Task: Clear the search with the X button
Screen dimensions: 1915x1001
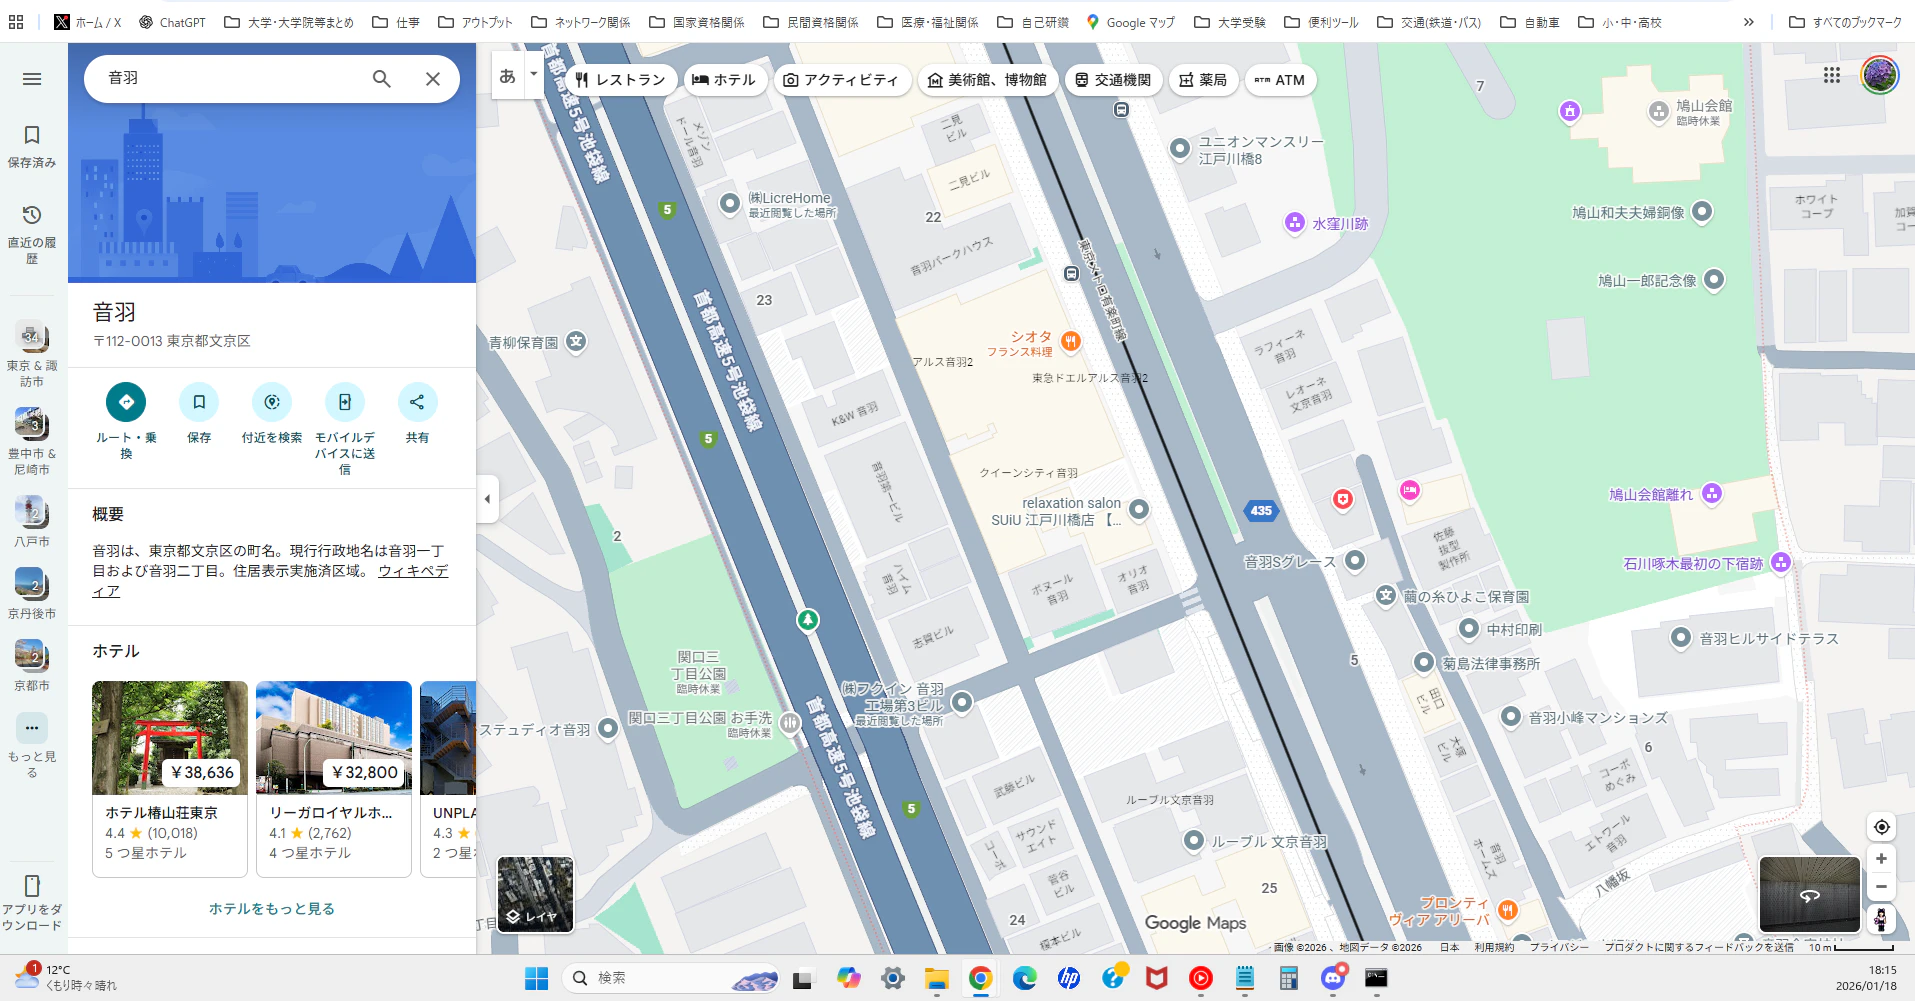Action: tap(433, 79)
